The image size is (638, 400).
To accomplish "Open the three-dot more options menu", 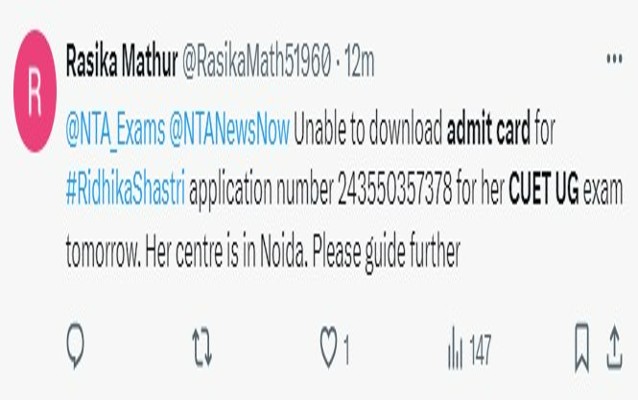I will 614,59.
